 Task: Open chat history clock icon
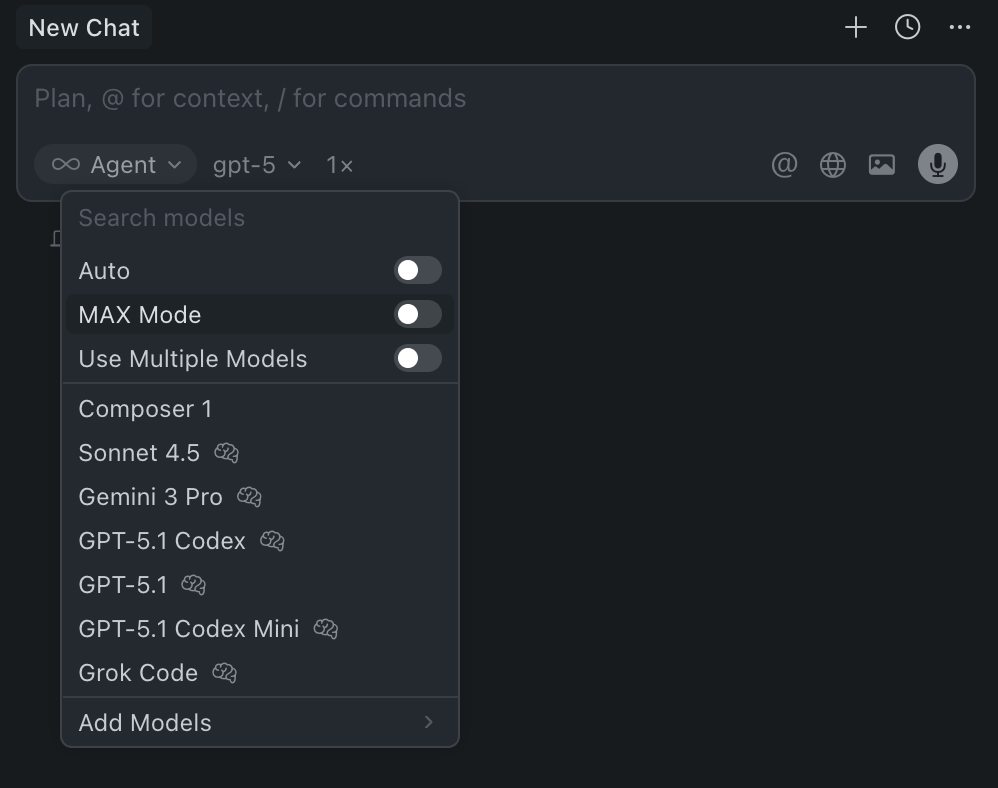point(907,28)
